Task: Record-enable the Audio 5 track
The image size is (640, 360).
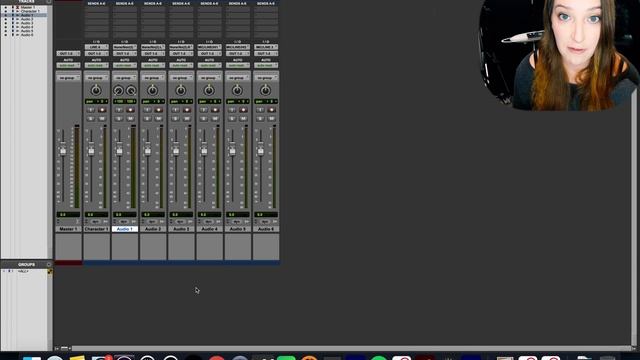Action: click(x=243, y=110)
